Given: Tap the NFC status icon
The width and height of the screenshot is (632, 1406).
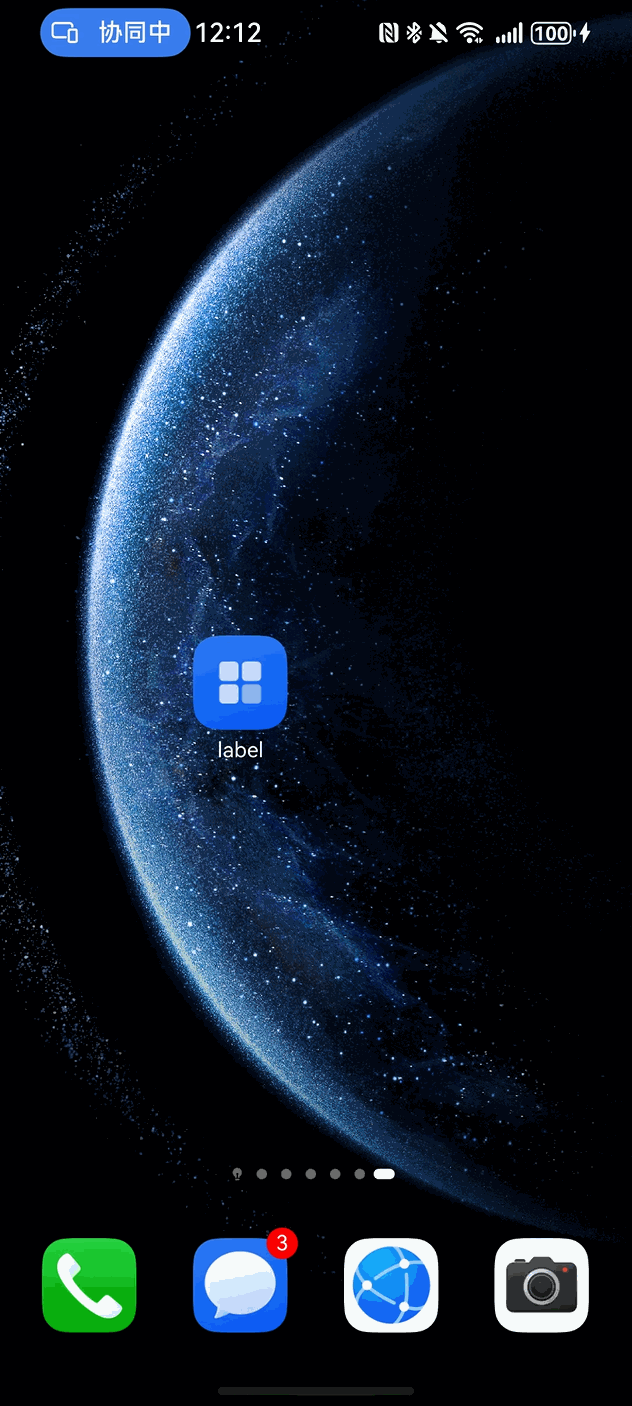Looking at the screenshot, I should click(388, 34).
